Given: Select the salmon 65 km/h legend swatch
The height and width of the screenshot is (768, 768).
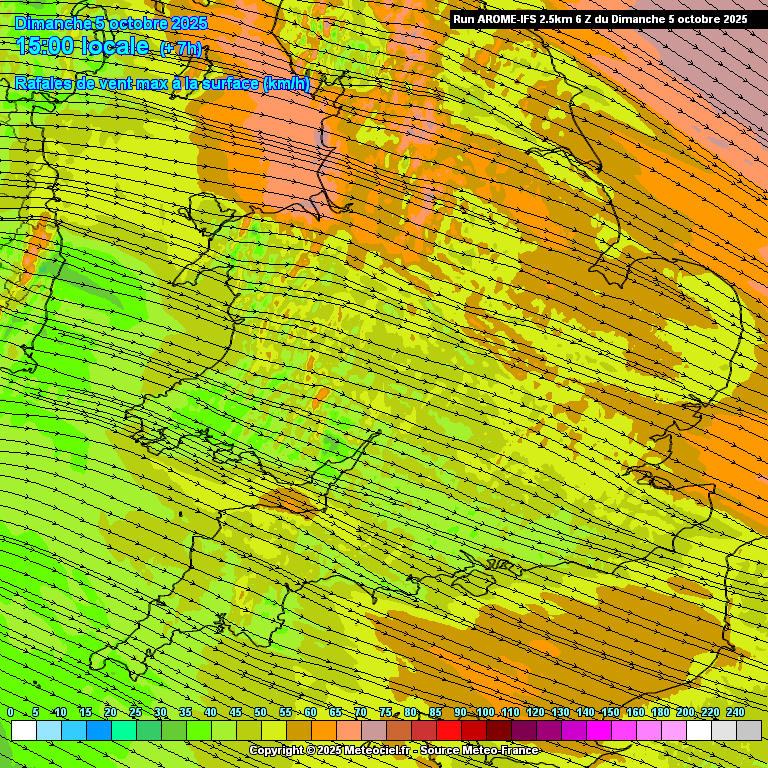Looking at the screenshot, I should pos(349,731).
